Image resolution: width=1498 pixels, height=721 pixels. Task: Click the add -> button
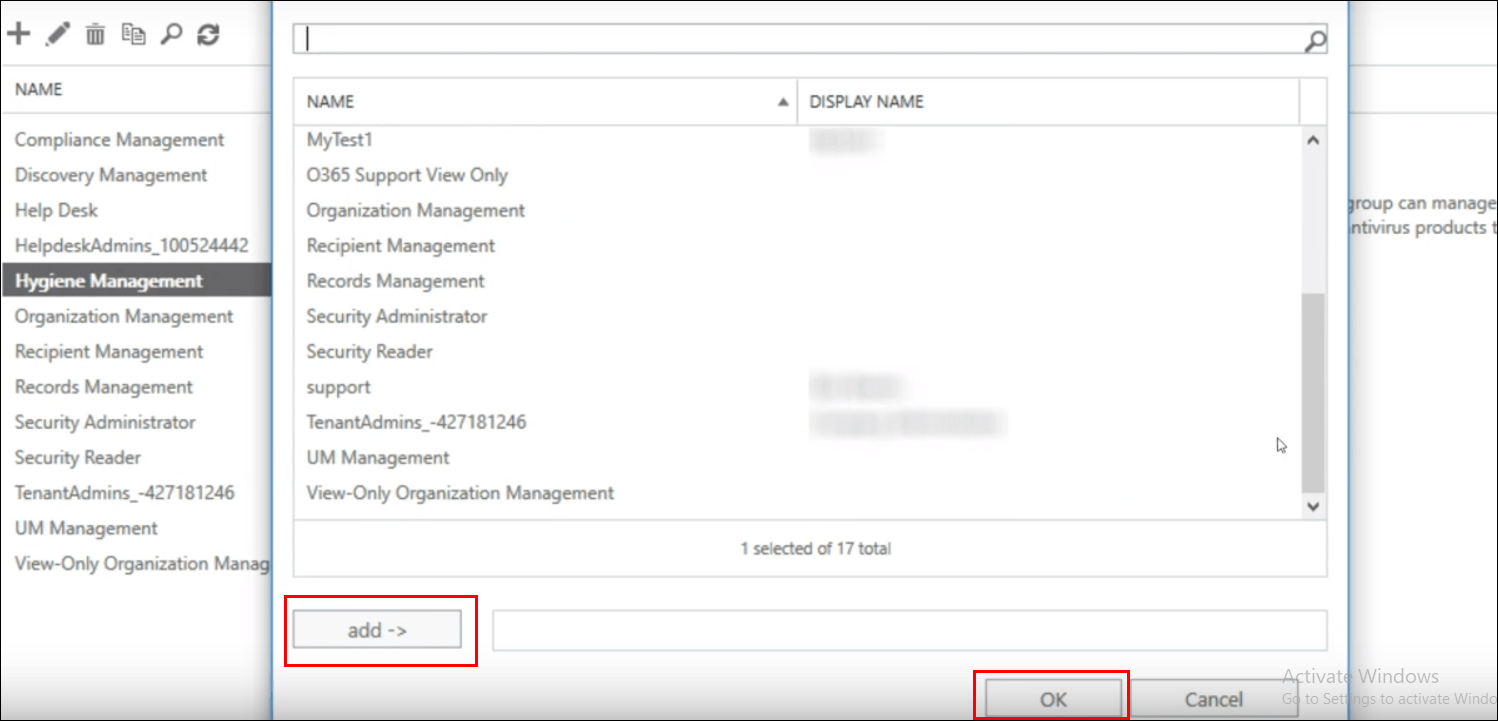379,630
